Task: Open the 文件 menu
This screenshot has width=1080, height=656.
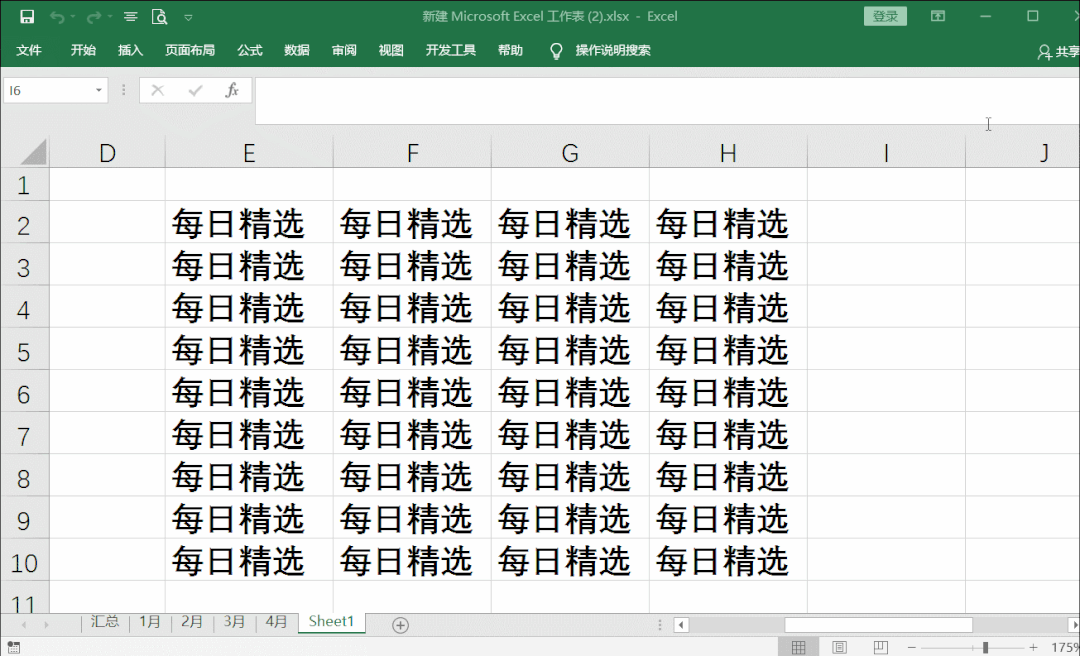Action: click(29, 50)
